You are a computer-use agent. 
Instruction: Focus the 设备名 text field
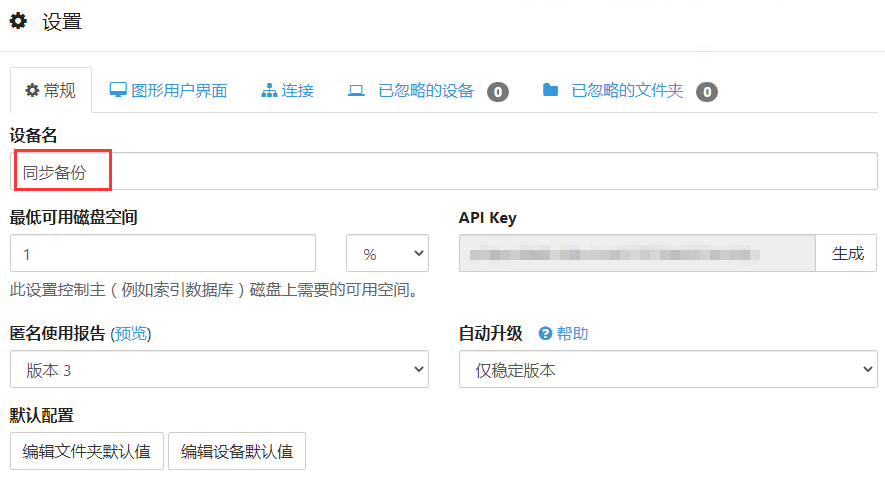coord(444,172)
